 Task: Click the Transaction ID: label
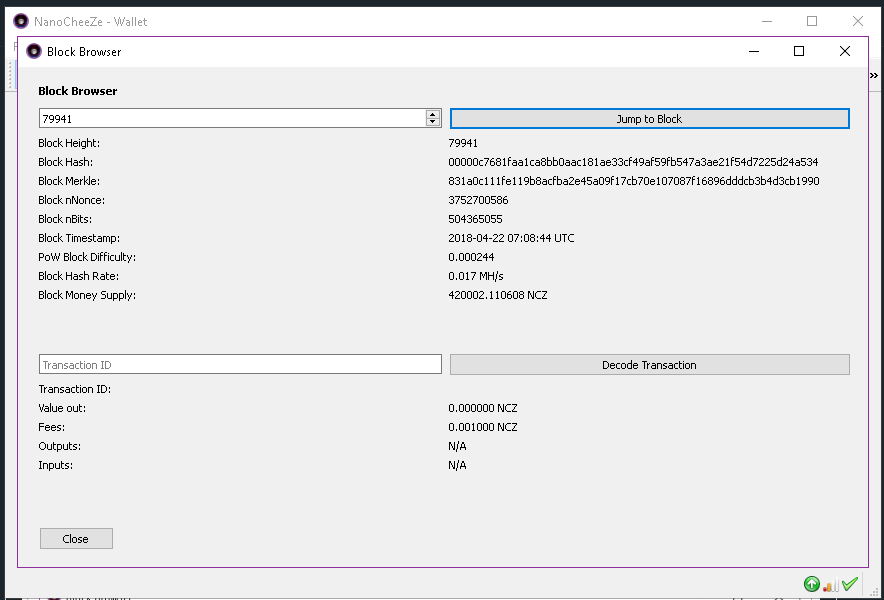click(74, 389)
